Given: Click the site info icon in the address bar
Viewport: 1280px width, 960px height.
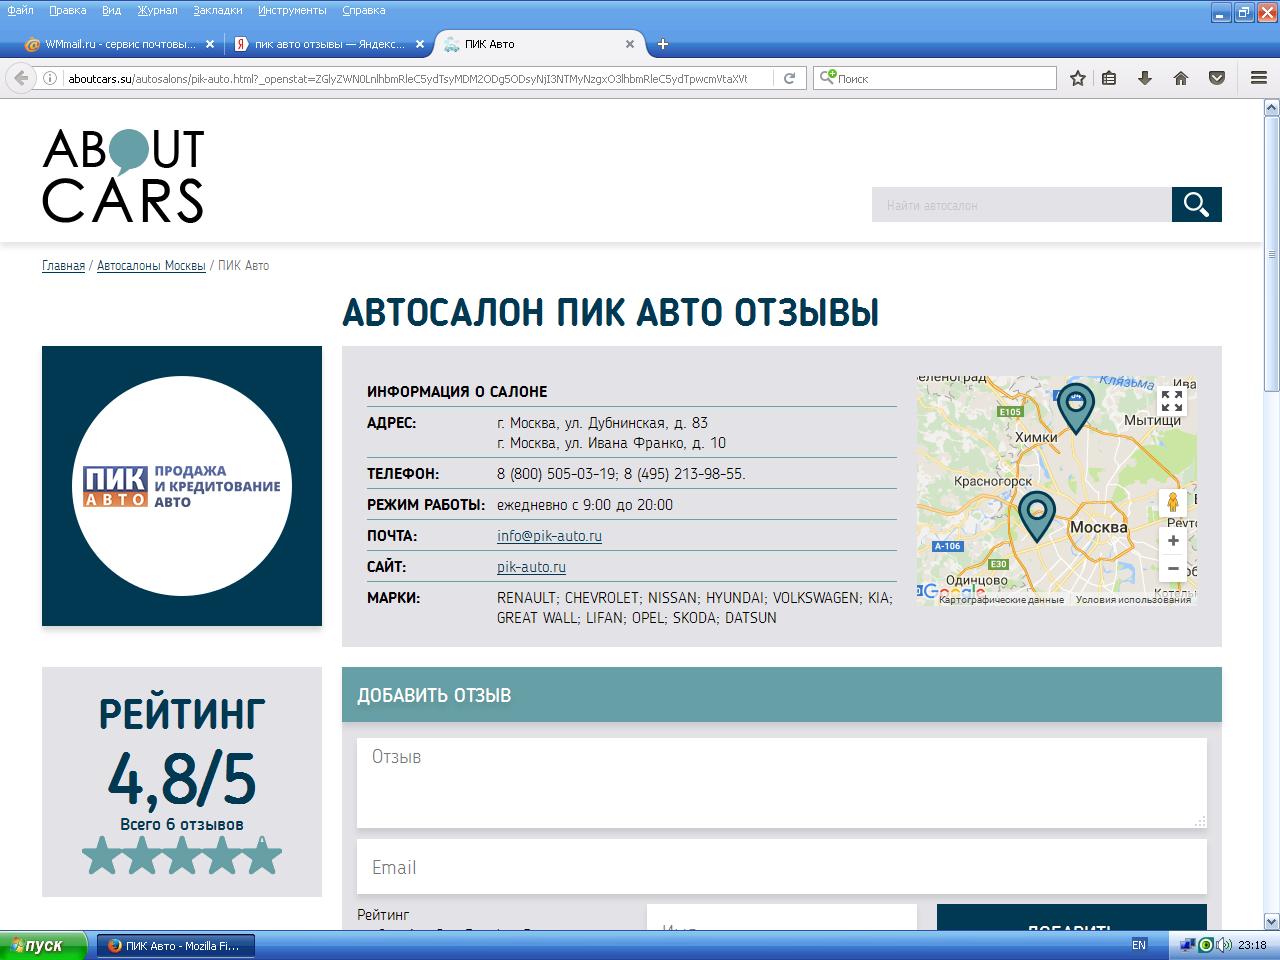Looking at the screenshot, I should (50, 78).
